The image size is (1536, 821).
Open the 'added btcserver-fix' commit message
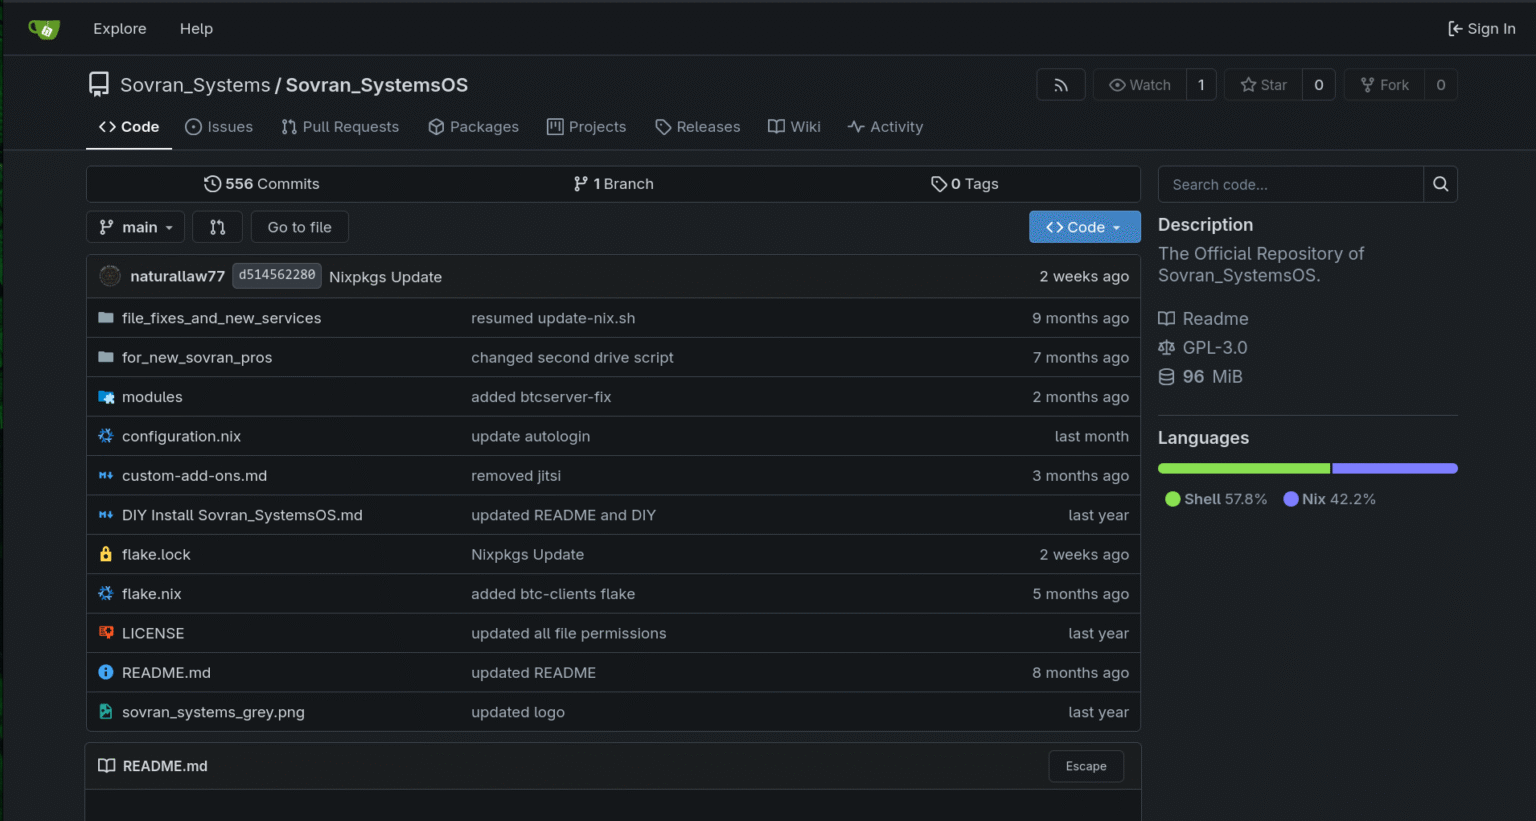pyautogui.click(x=541, y=397)
